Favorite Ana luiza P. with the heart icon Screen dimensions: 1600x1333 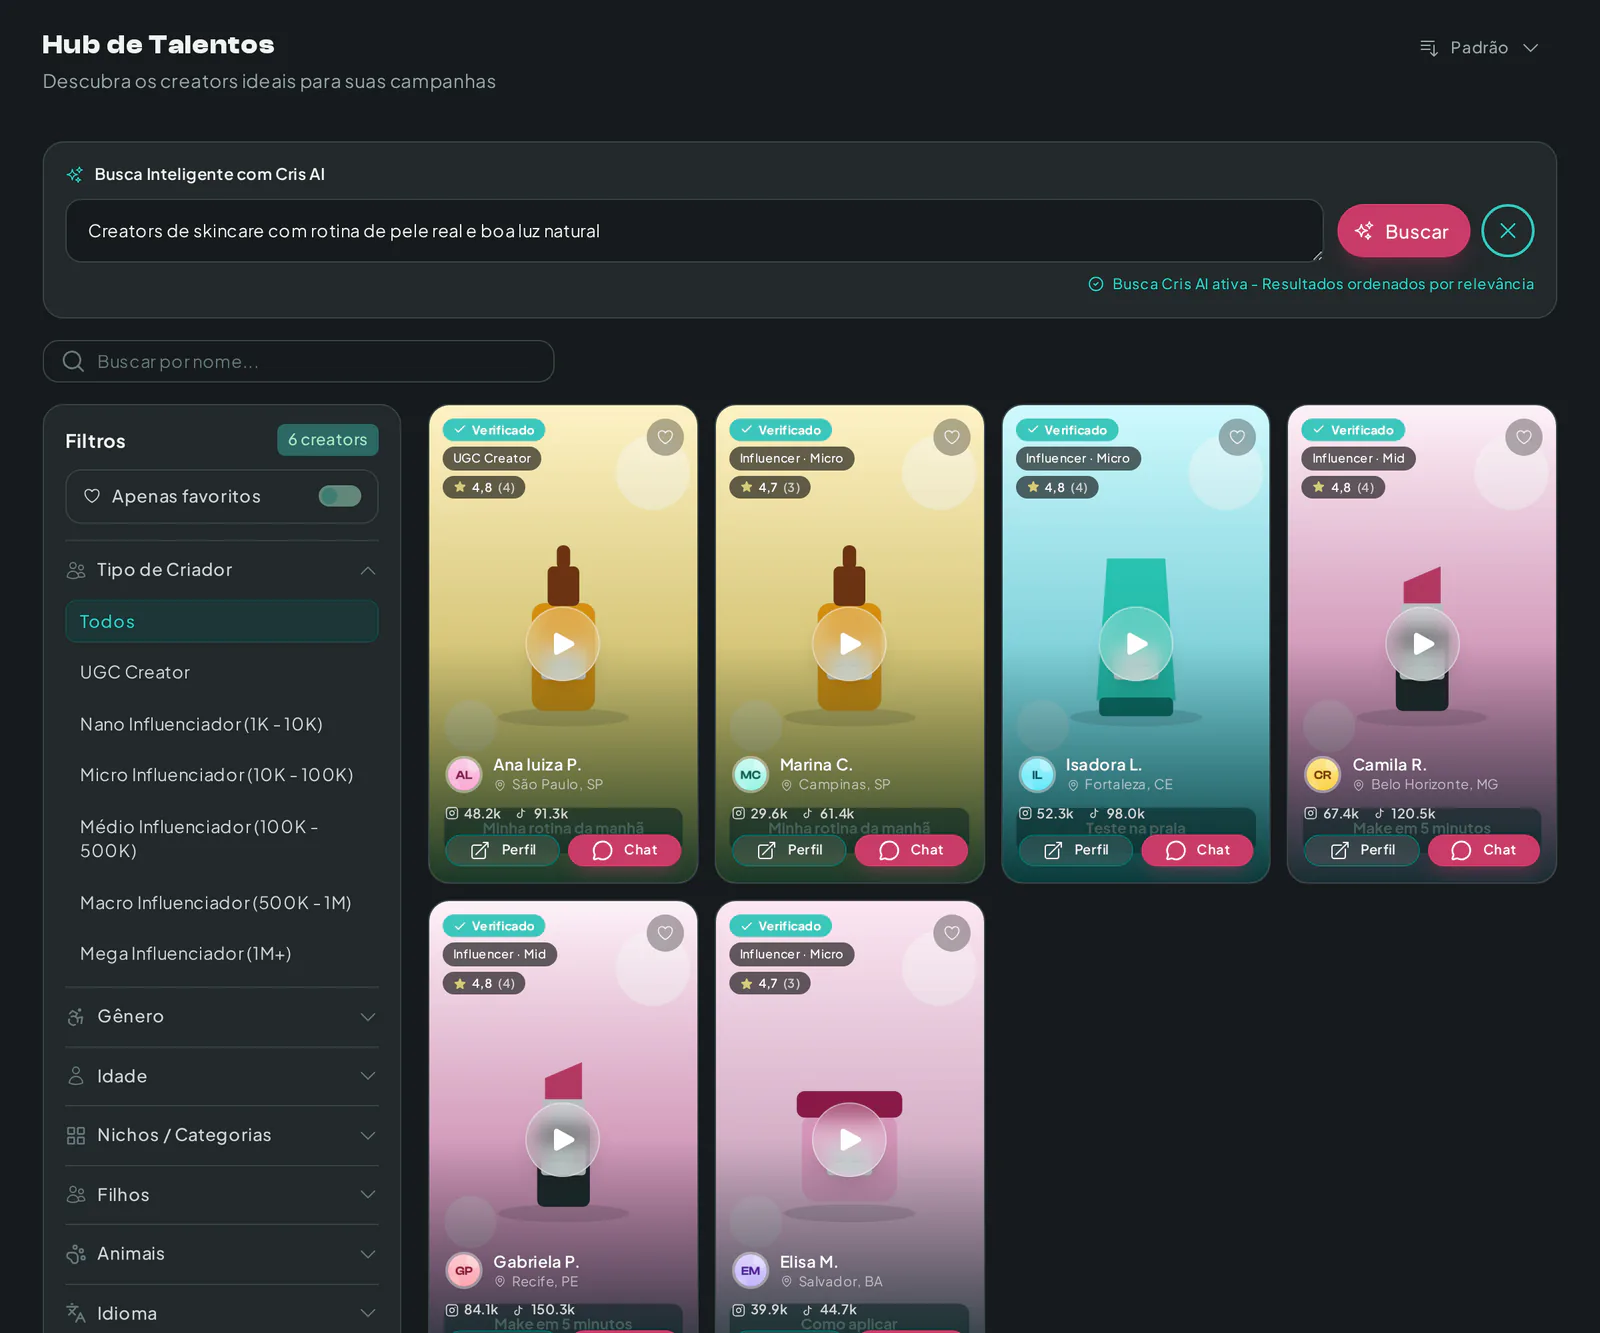(665, 437)
